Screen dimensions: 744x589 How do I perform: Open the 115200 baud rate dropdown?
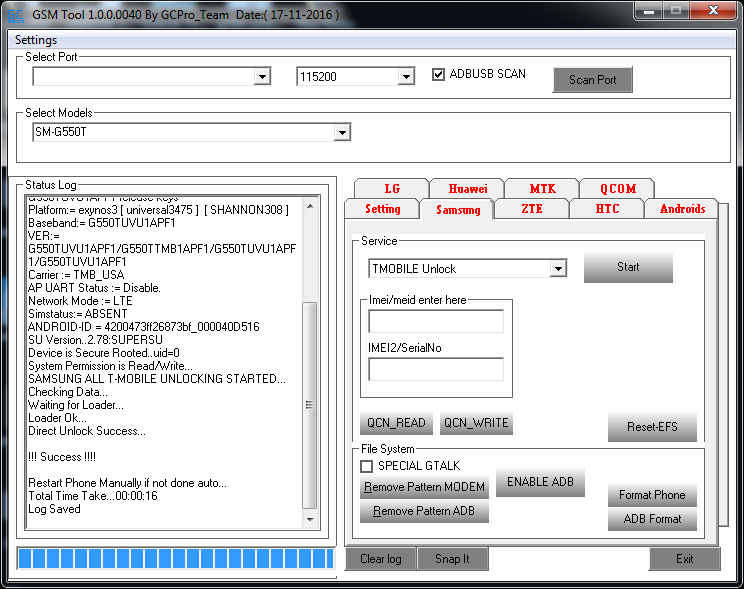tap(406, 77)
